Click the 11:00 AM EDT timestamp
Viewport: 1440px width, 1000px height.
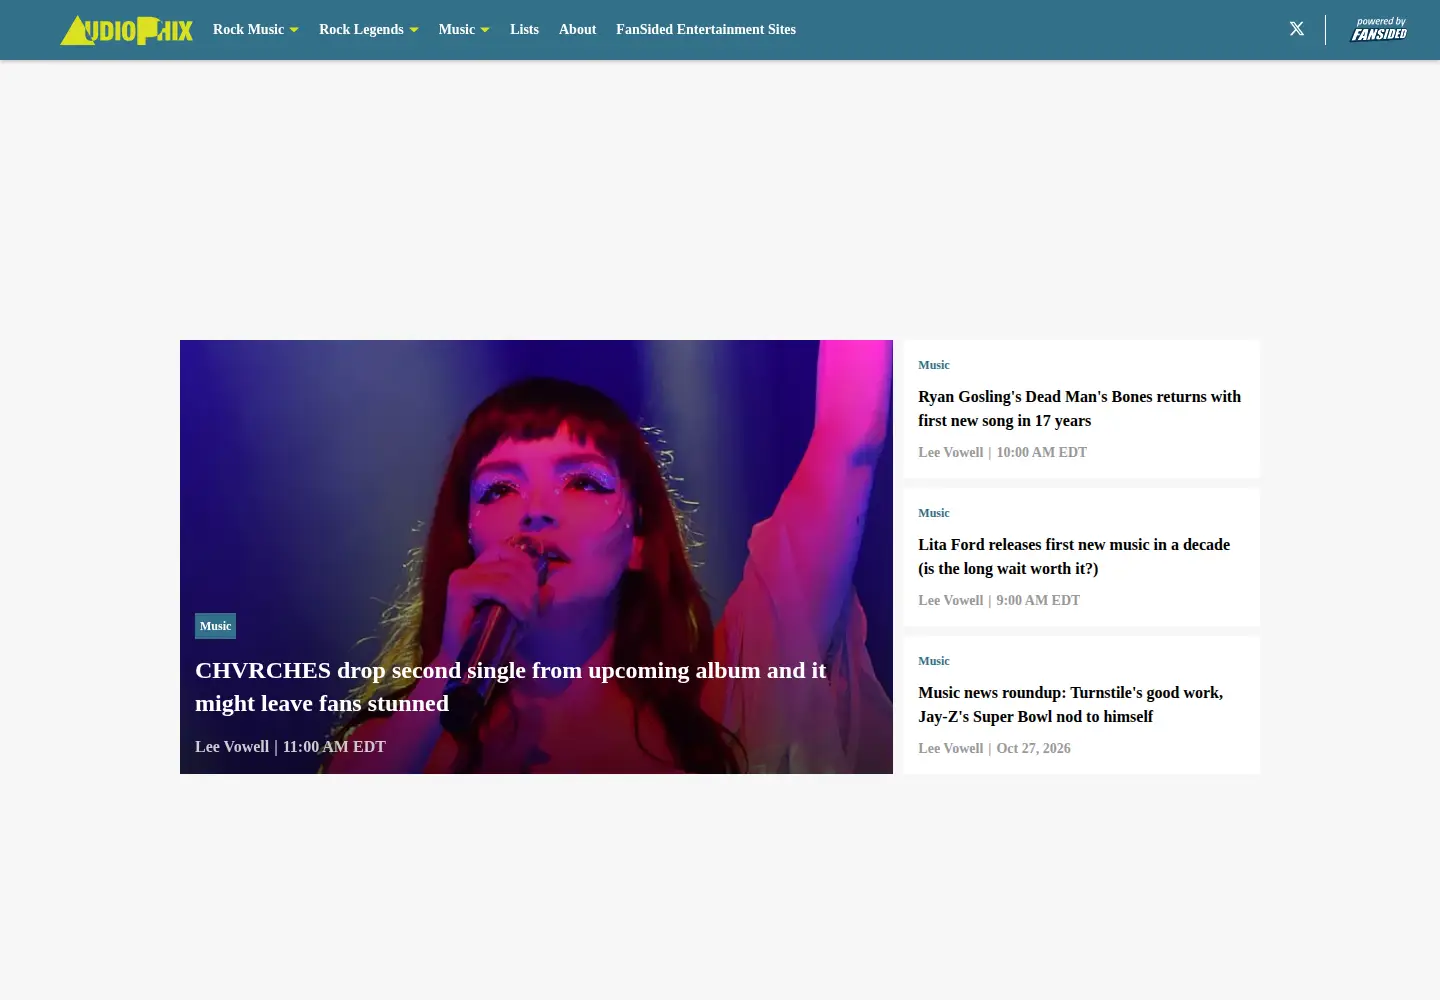334,747
